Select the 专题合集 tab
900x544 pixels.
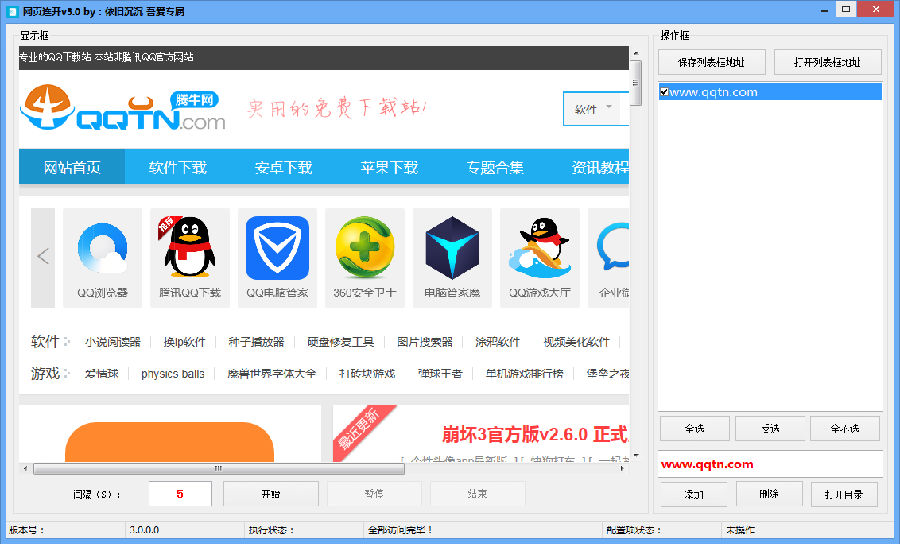[x=495, y=167]
